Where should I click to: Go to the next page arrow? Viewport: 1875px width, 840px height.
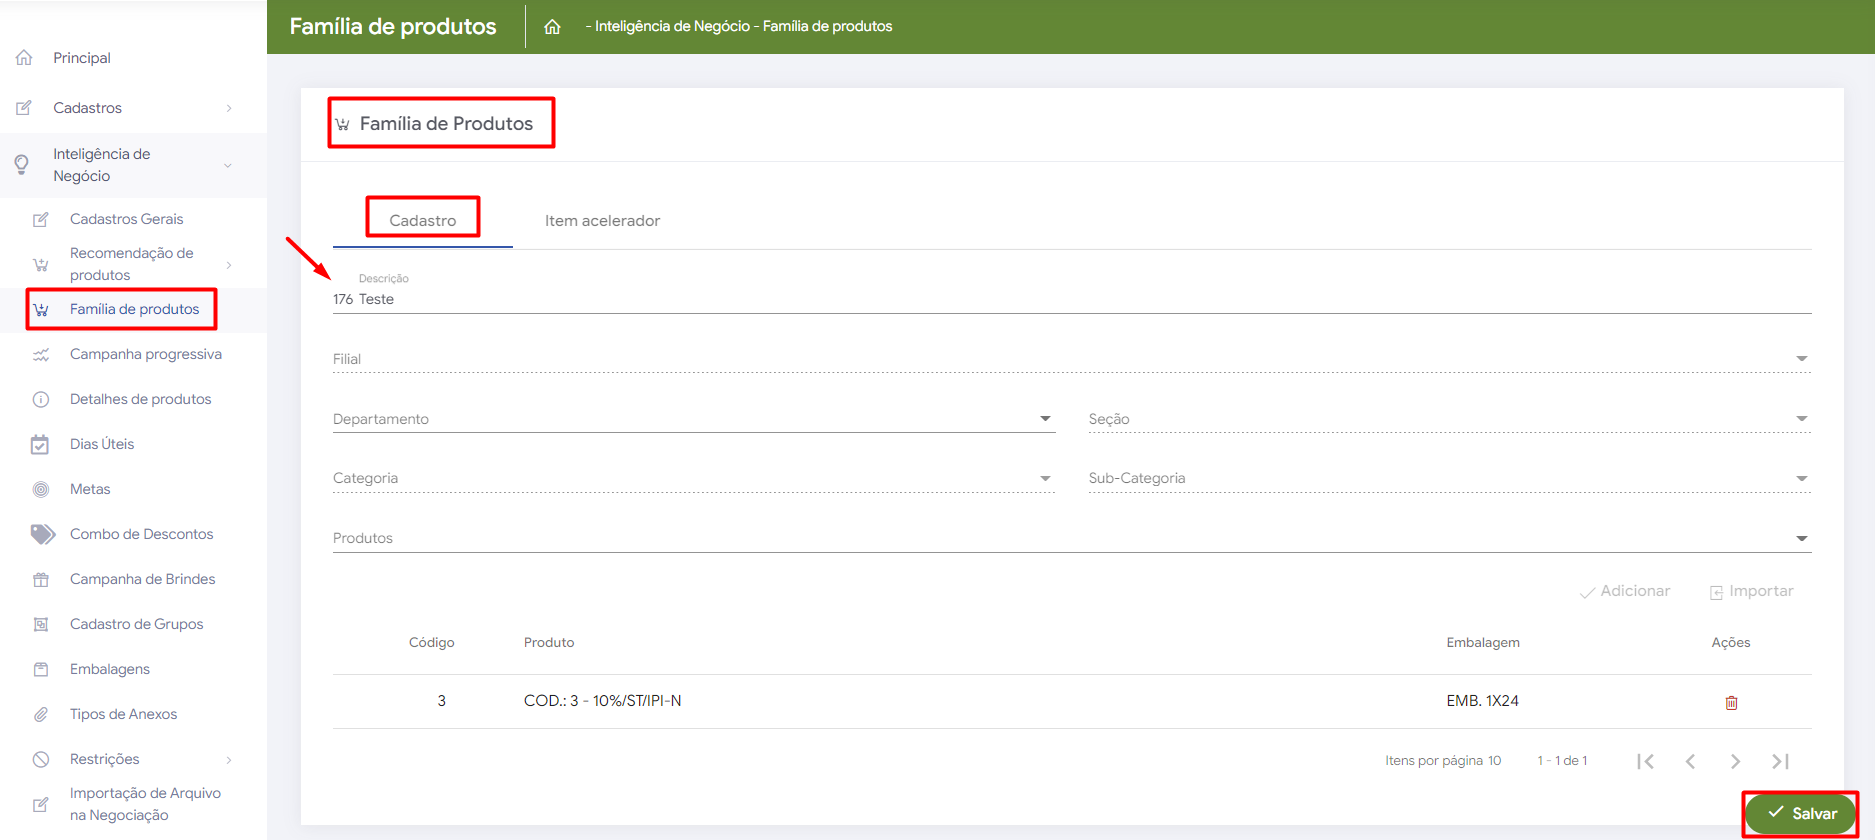pos(1735,761)
